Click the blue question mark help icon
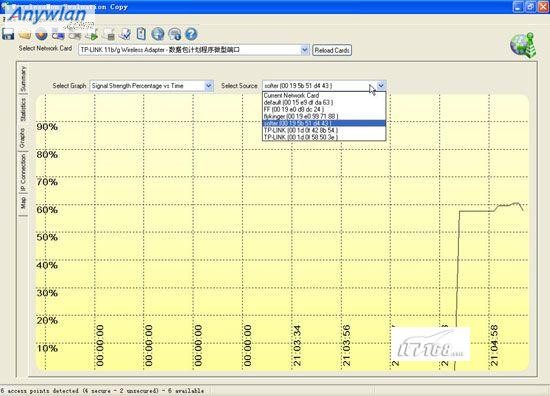 tap(191, 34)
